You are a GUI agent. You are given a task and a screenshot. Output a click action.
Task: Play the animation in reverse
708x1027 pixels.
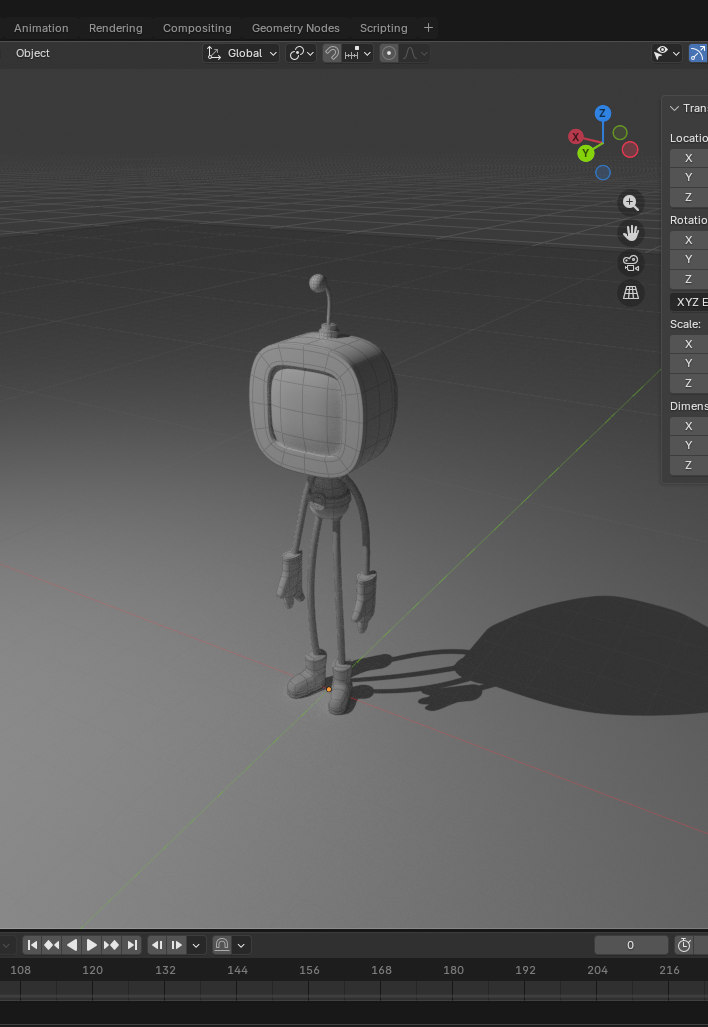pos(72,945)
